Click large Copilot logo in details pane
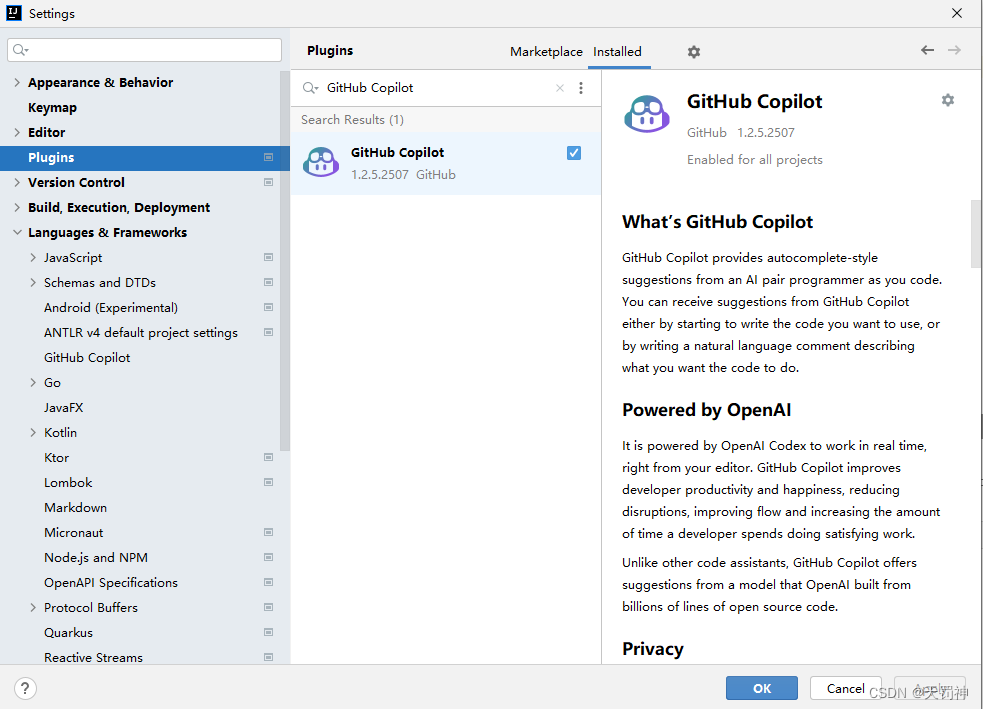The width and height of the screenshot is (983, 709). (647, 113)
